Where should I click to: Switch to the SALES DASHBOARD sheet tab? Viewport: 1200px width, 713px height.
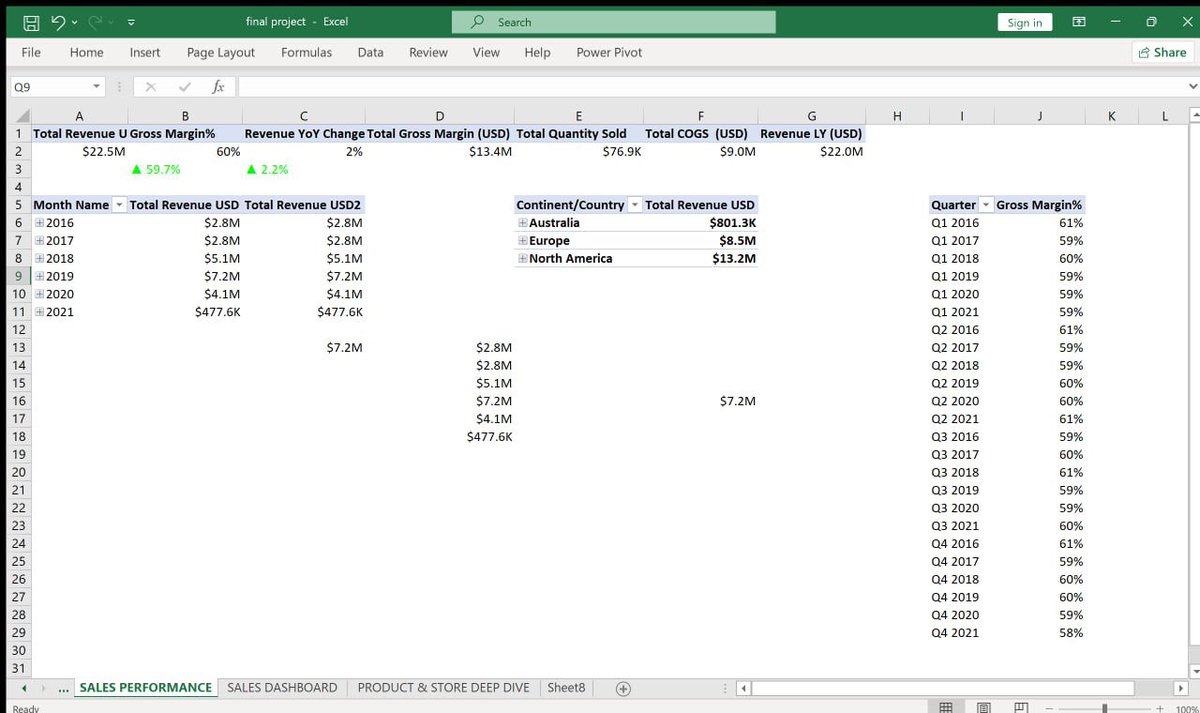pos(281,687)
